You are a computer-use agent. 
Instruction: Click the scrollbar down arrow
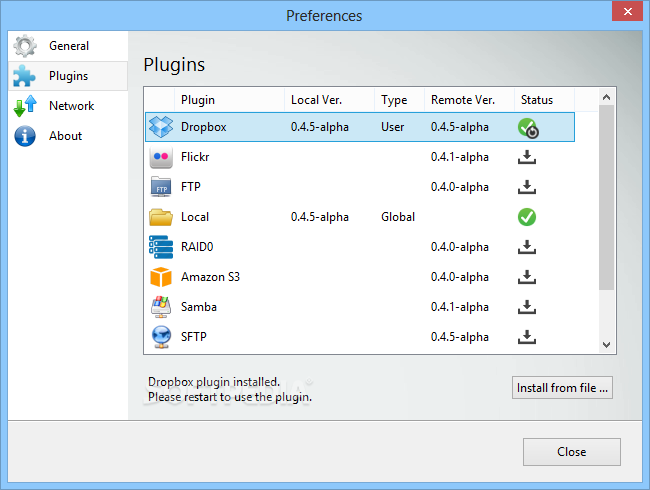(606, 344)
